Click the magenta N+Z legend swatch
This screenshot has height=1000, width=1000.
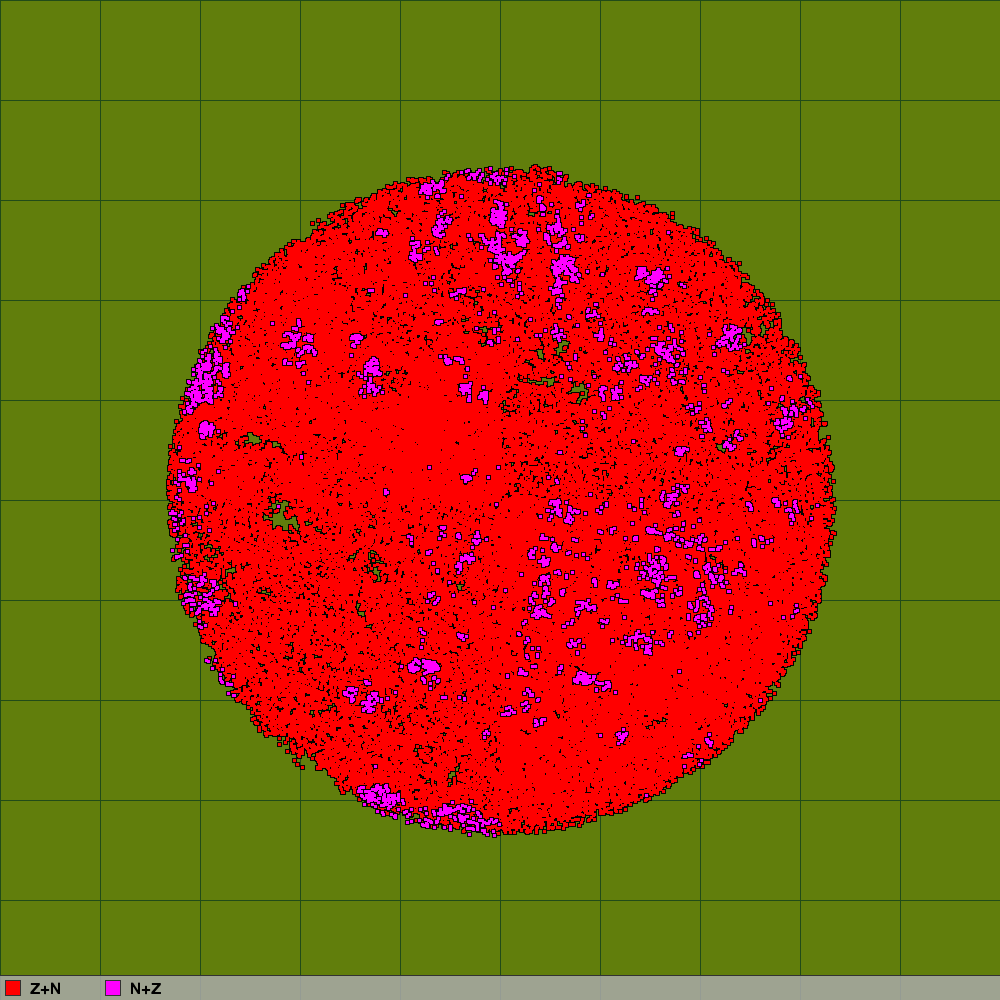[113, 988]
